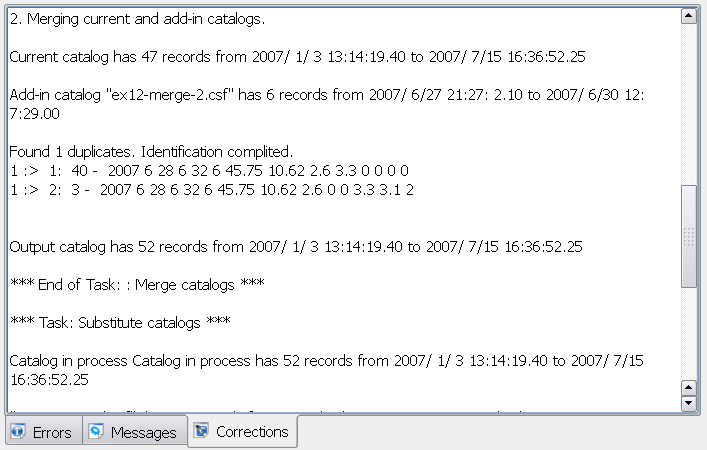Click the "Found 1 duplicates" log line

(151, 152)
